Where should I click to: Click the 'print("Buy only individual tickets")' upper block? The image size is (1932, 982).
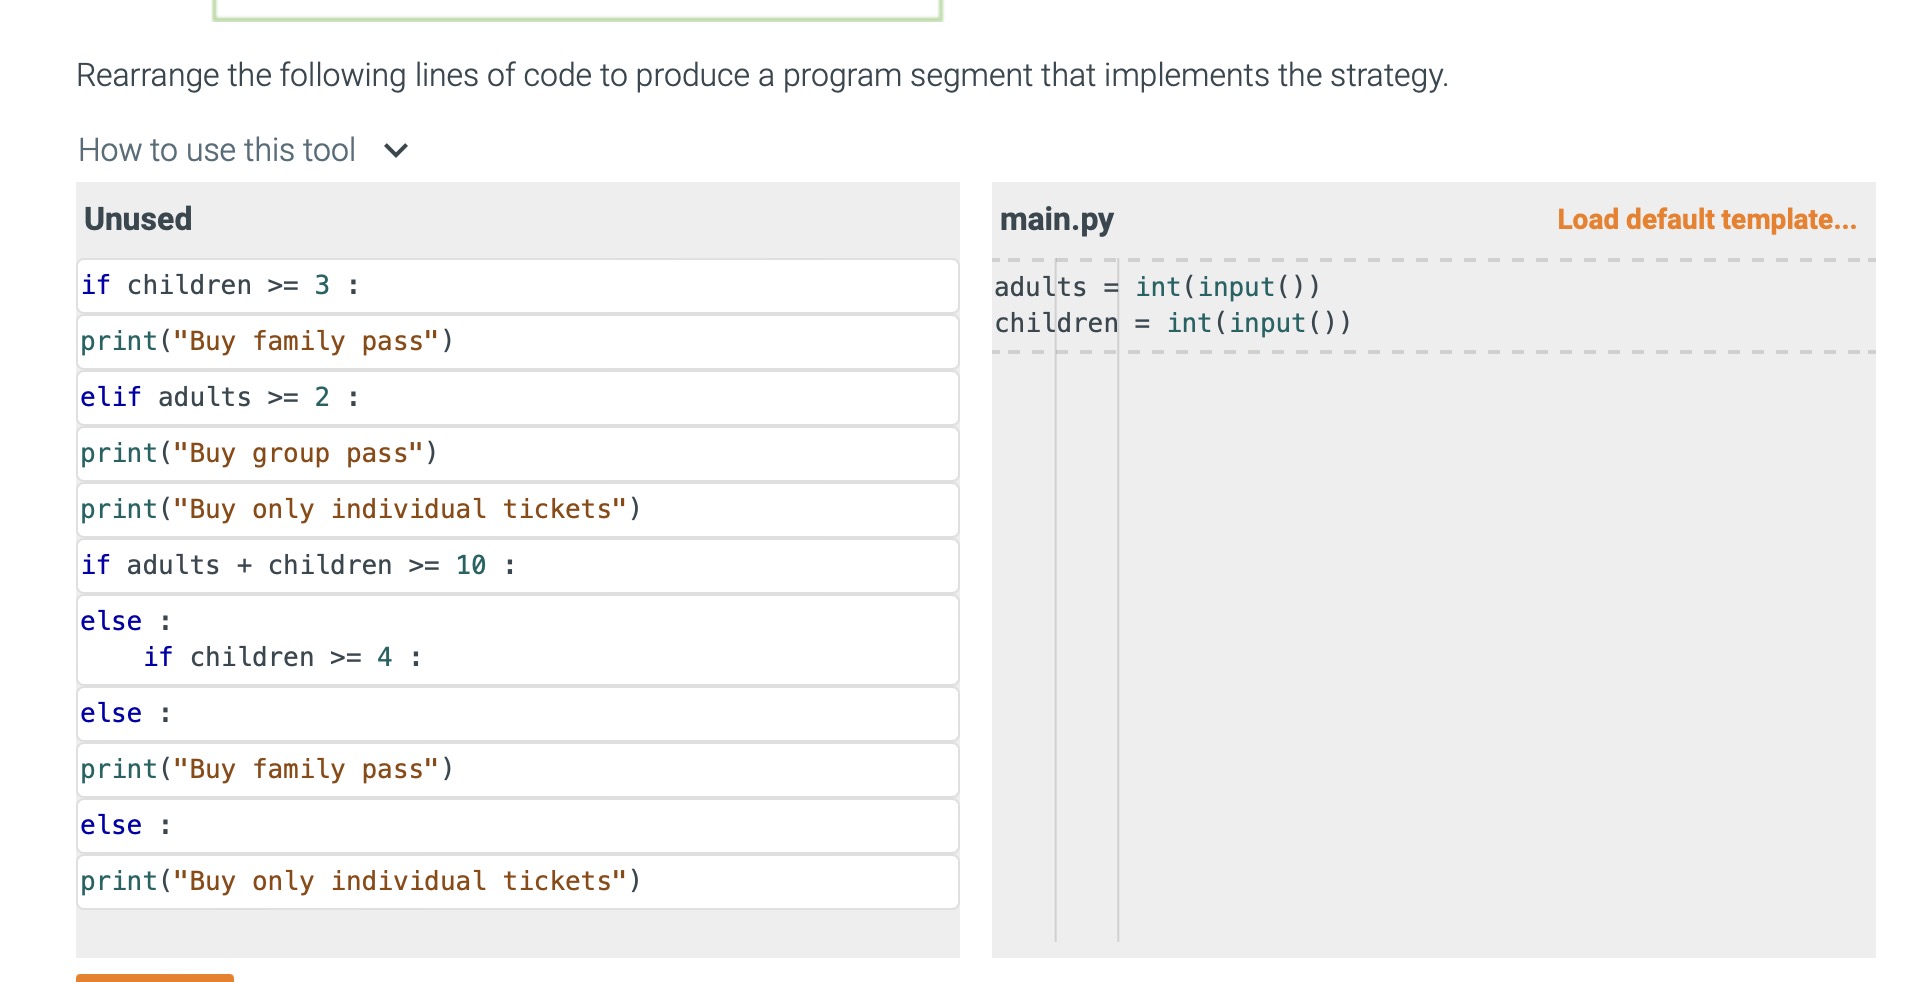click(517, 509)
